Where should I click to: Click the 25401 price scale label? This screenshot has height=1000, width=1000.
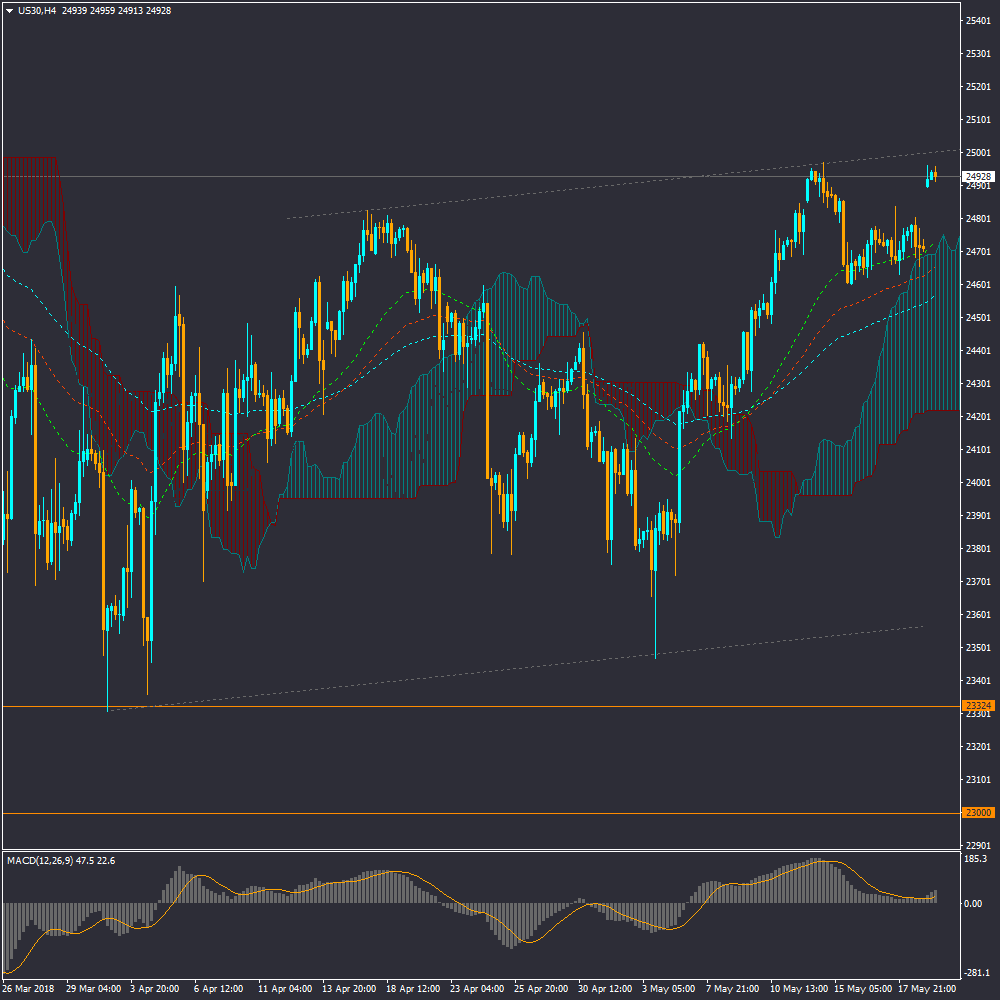coord(977,20)
